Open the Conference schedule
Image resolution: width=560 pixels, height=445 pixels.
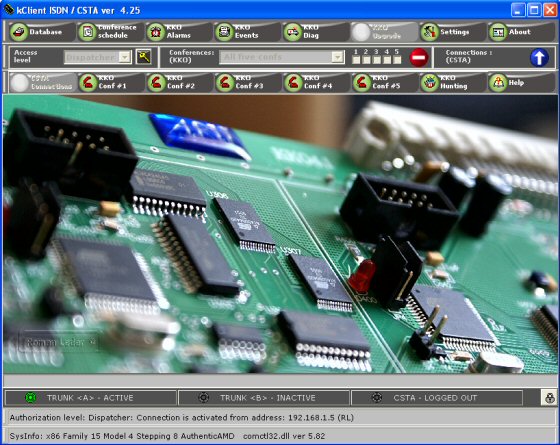tap(109, 32)
